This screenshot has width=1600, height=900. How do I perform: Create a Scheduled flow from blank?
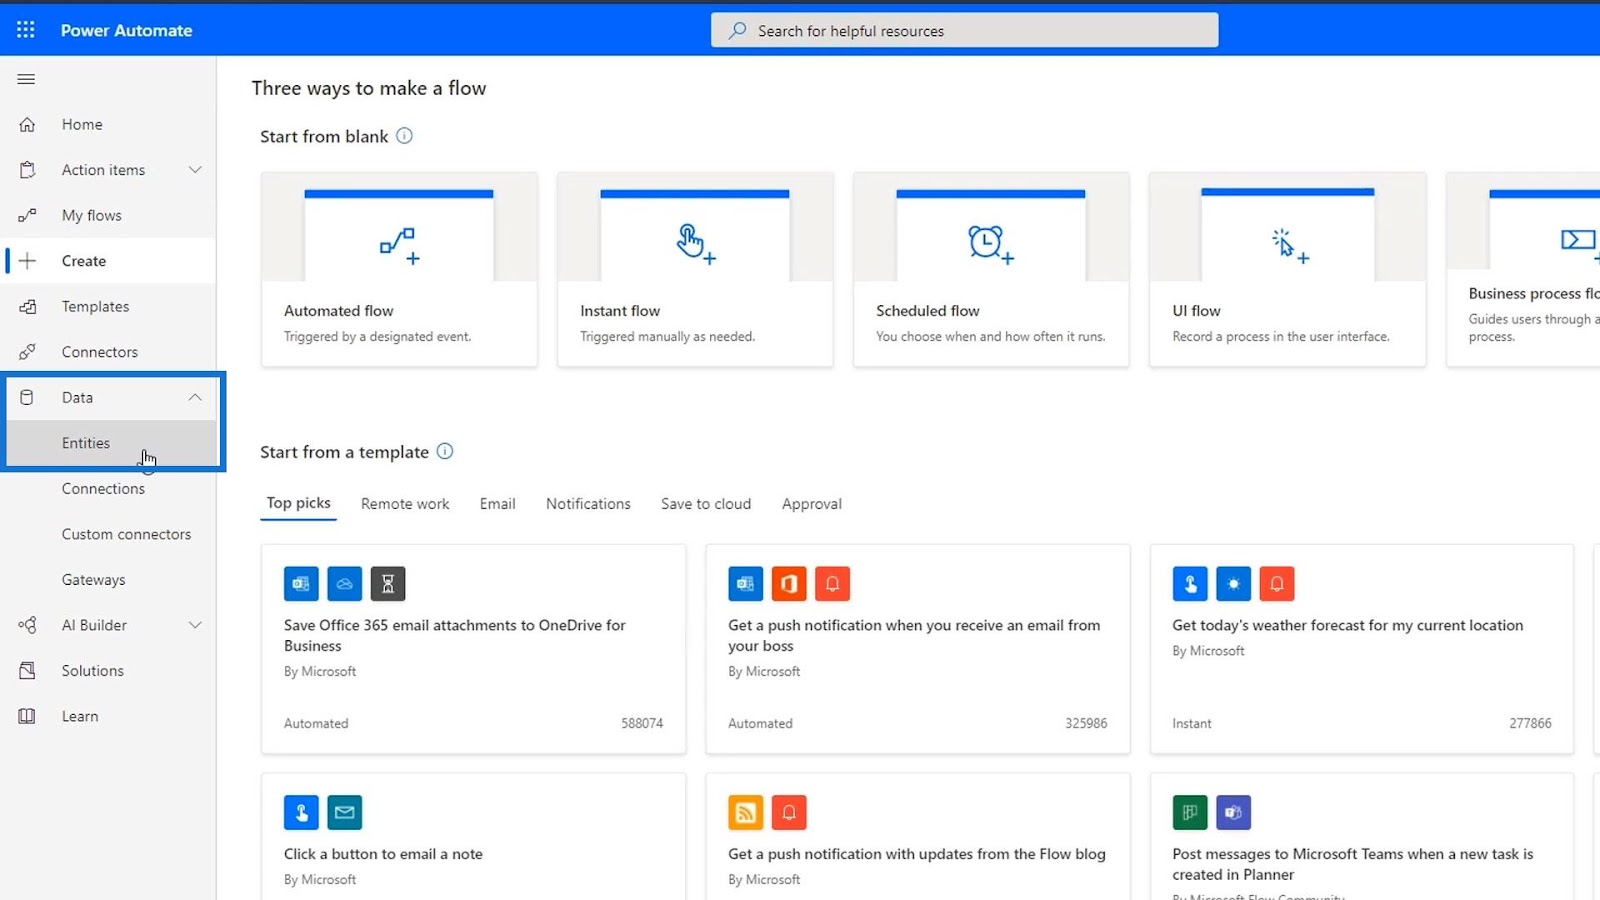point(991,269)
